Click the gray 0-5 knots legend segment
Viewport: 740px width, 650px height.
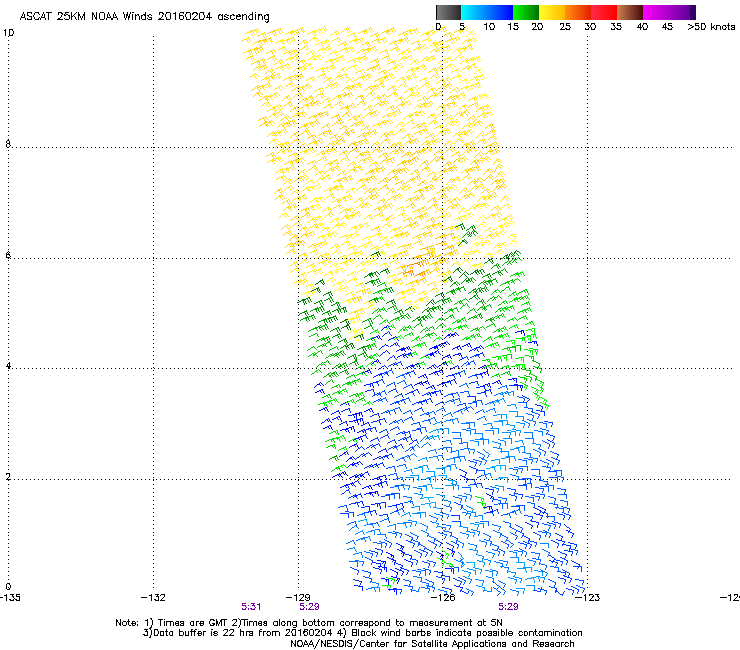448,12
